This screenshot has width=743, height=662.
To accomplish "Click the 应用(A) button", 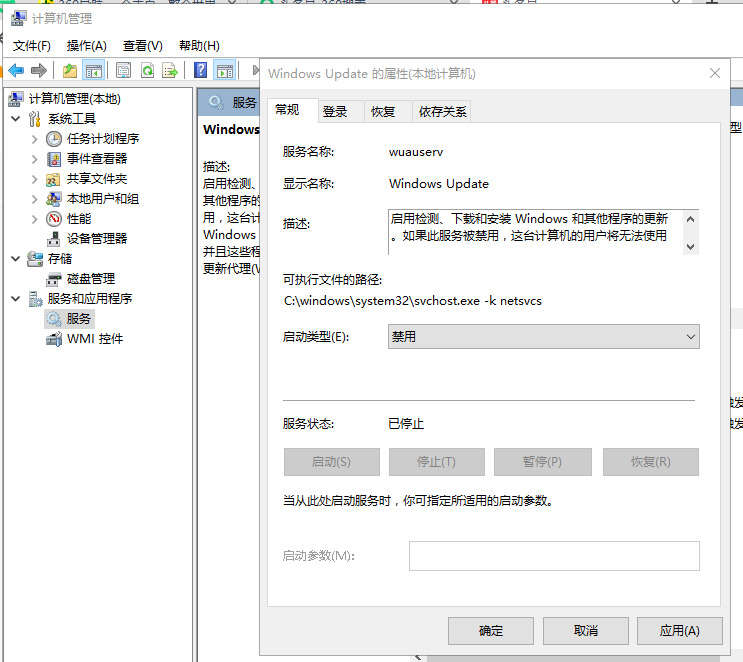I will click(680, 631).
